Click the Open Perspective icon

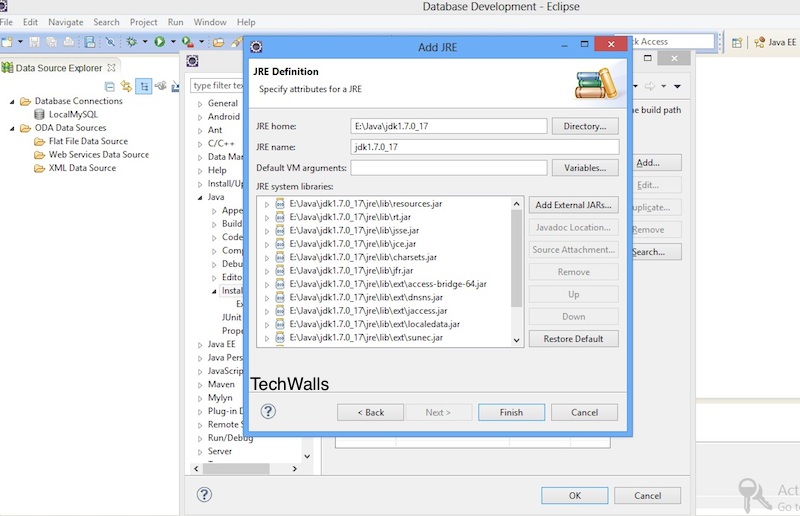737,43
